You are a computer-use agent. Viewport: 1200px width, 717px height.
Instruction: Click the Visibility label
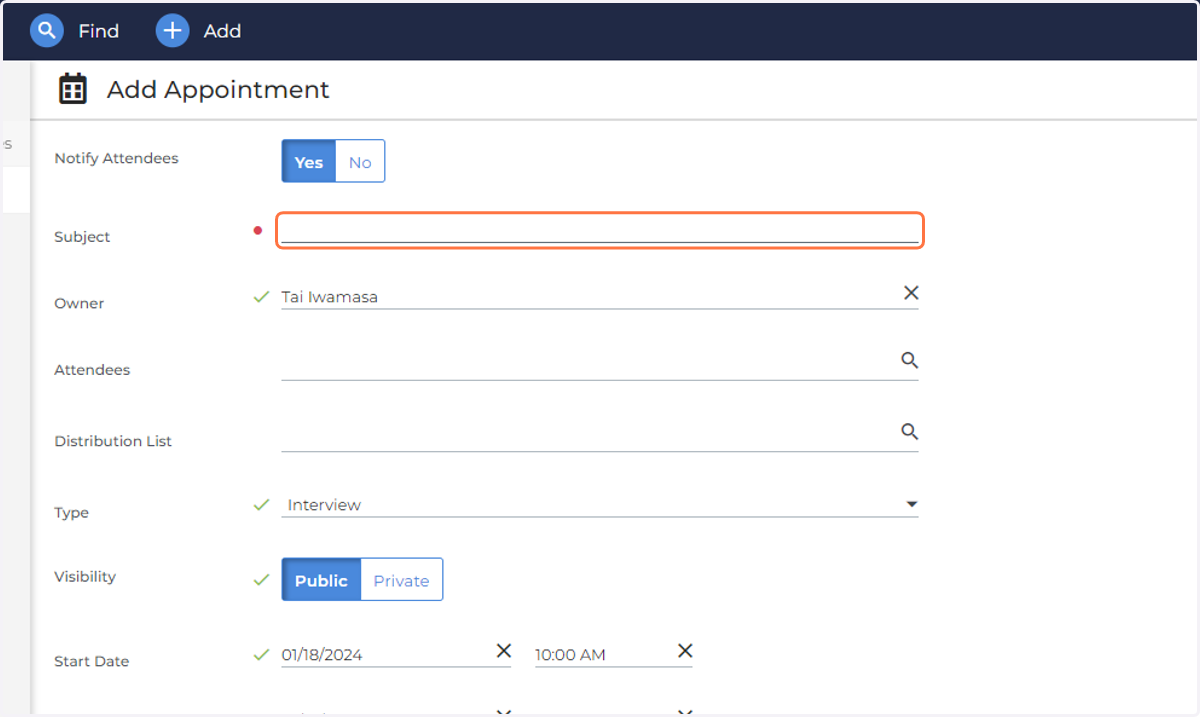pos(85,576)
